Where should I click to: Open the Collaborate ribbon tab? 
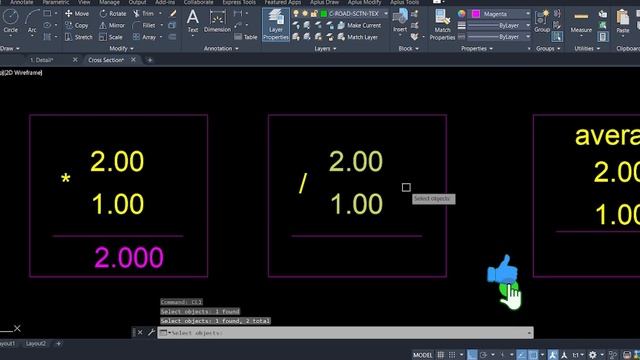pyautogui.click(x=198, y=2)
